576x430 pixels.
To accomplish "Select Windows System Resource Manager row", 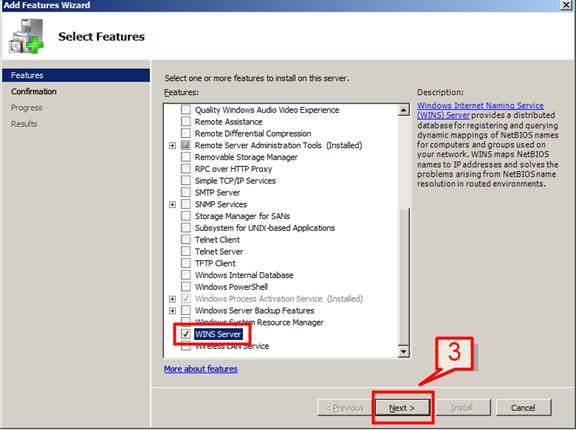I will coord(259,322).
